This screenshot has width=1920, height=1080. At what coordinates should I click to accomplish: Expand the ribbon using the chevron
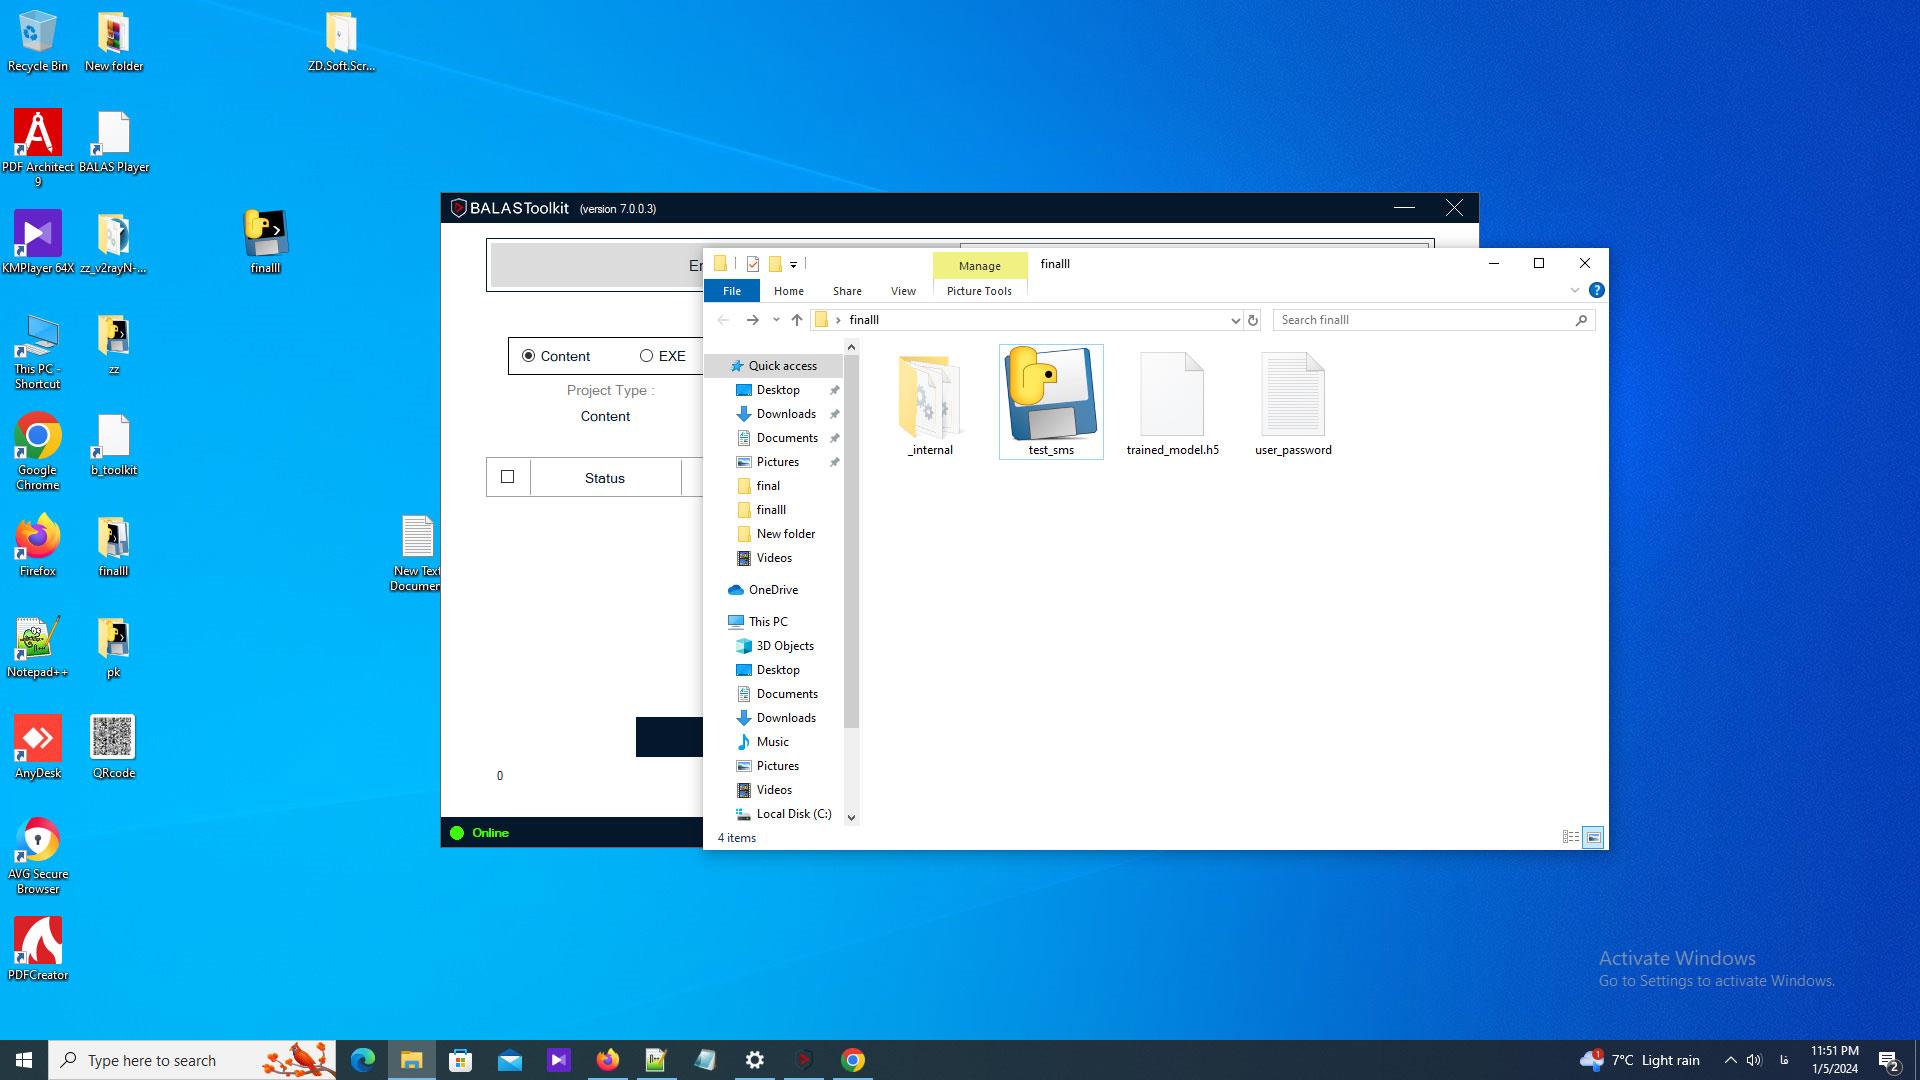coord(1574,290)
